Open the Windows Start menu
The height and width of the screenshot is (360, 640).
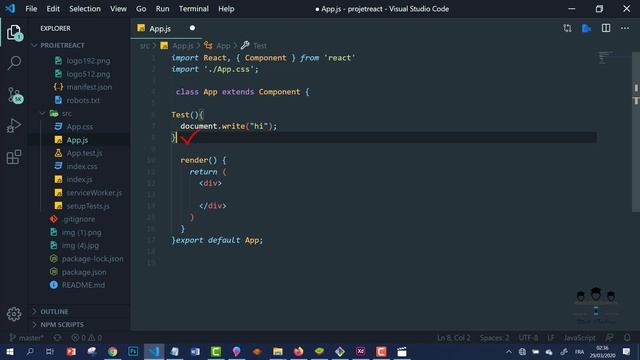pyautogui.click(x=10, y=351)
